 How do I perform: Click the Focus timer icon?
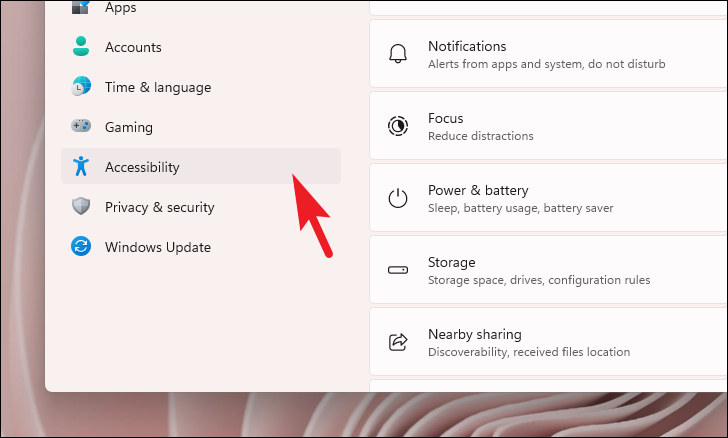(398, 126)
